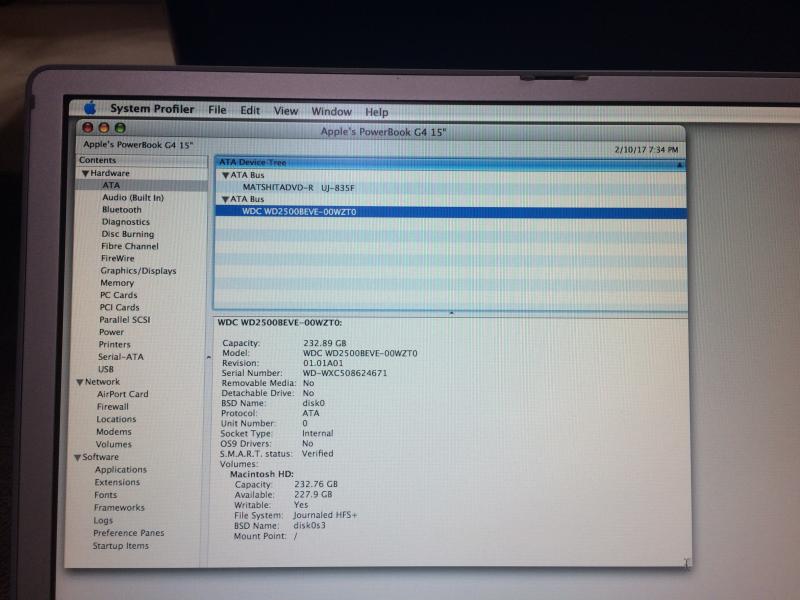Click the green zoom window button
Image resolution: width=800 pixels, height=600 pixels.
[120, 128]
